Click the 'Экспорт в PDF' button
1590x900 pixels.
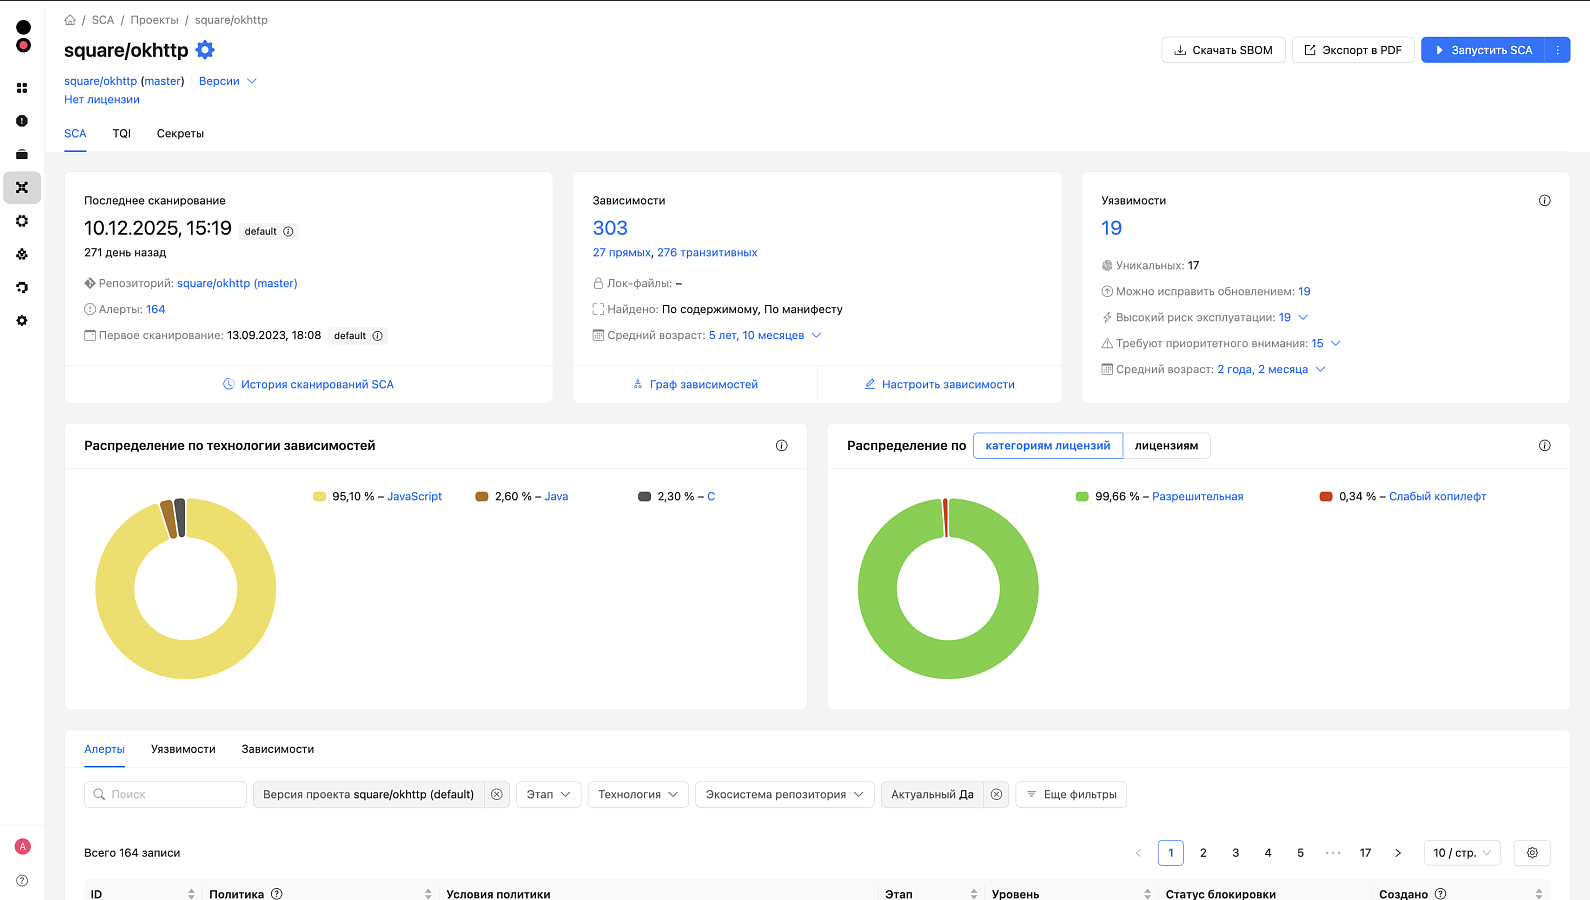(x=1353, y=50)
